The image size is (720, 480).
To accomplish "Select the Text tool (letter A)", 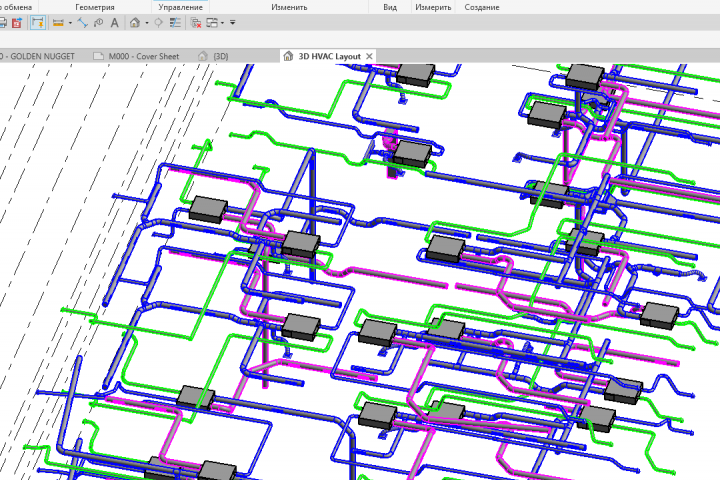I will [x=114, y=23].
